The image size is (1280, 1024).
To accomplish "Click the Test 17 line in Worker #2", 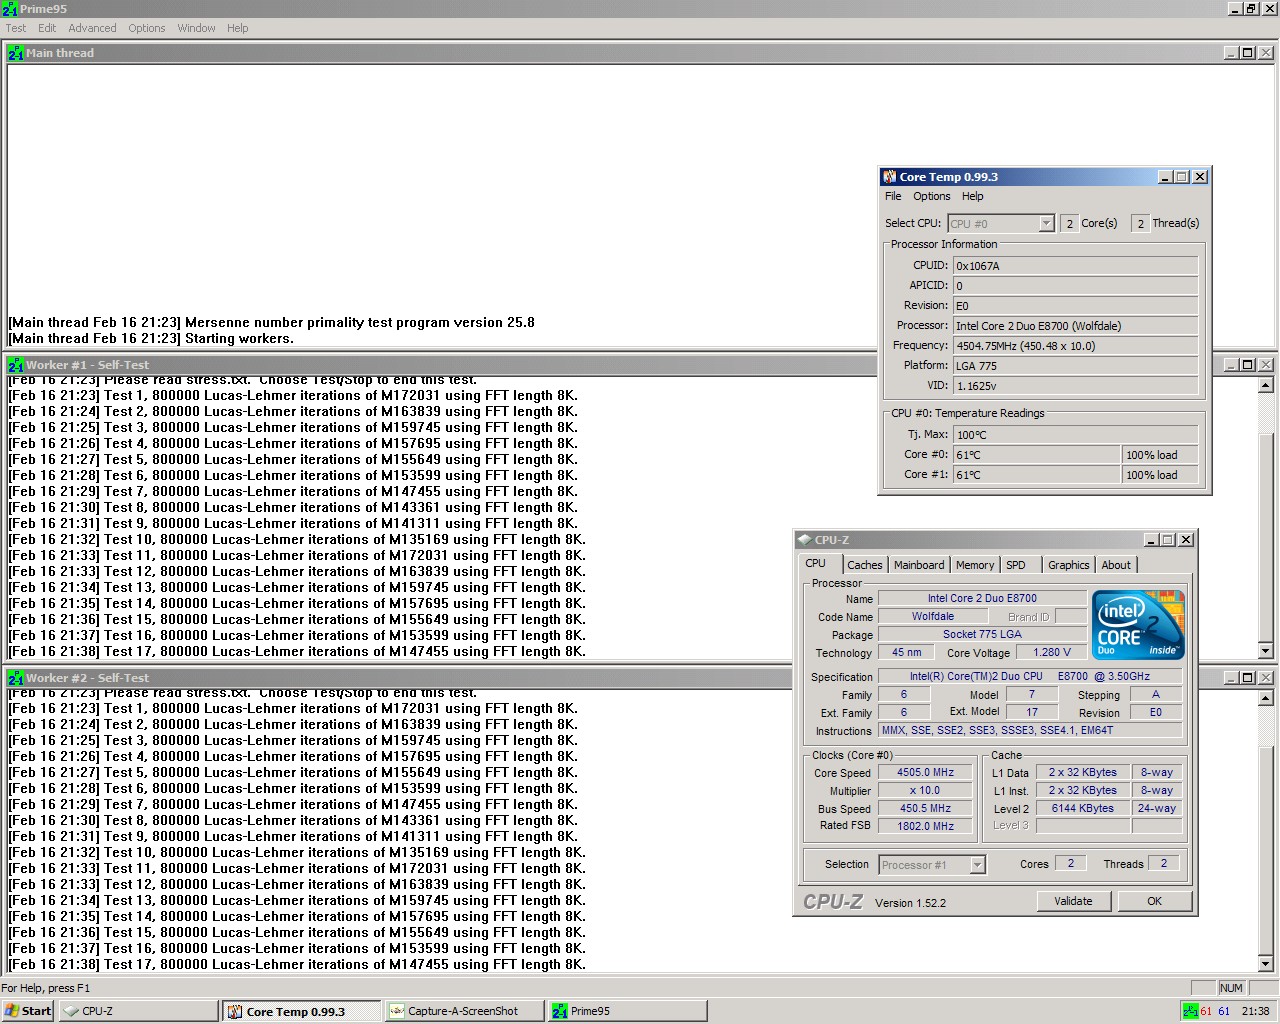I will click(x=297, y=964).
